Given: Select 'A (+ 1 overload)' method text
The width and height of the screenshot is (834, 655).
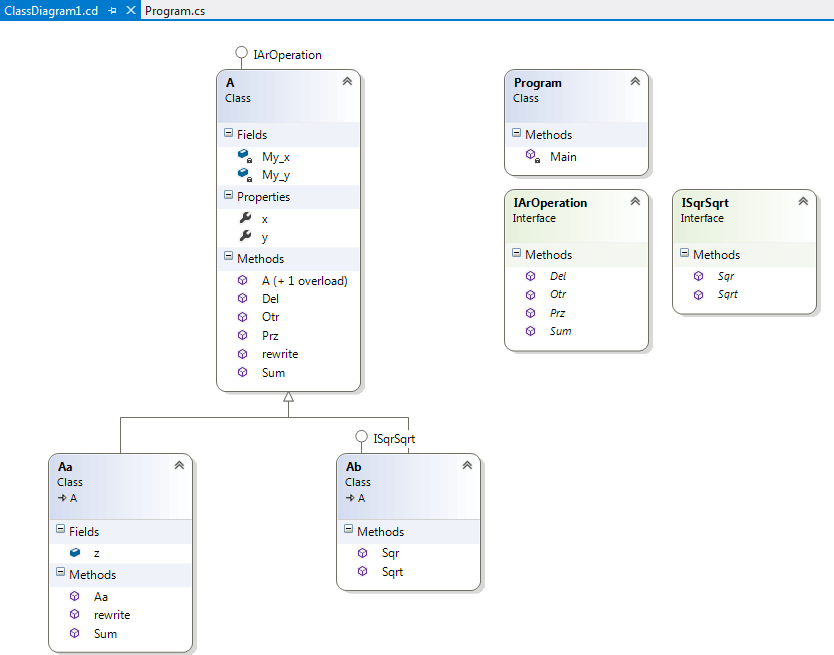Looking at the screenshot, I should pos(304,281).
